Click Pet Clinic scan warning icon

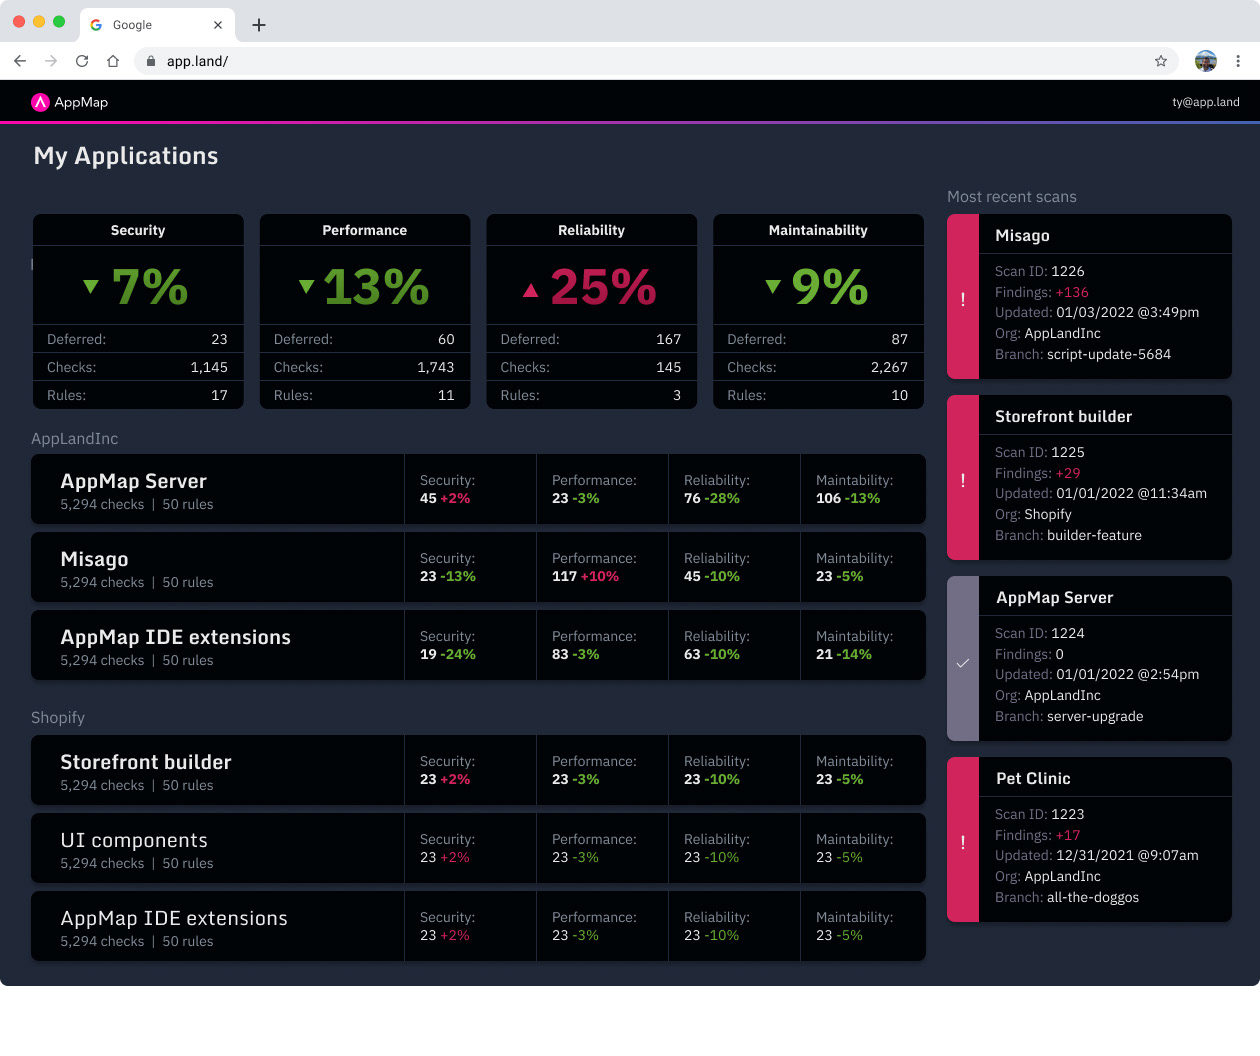(x=963, y=842)
